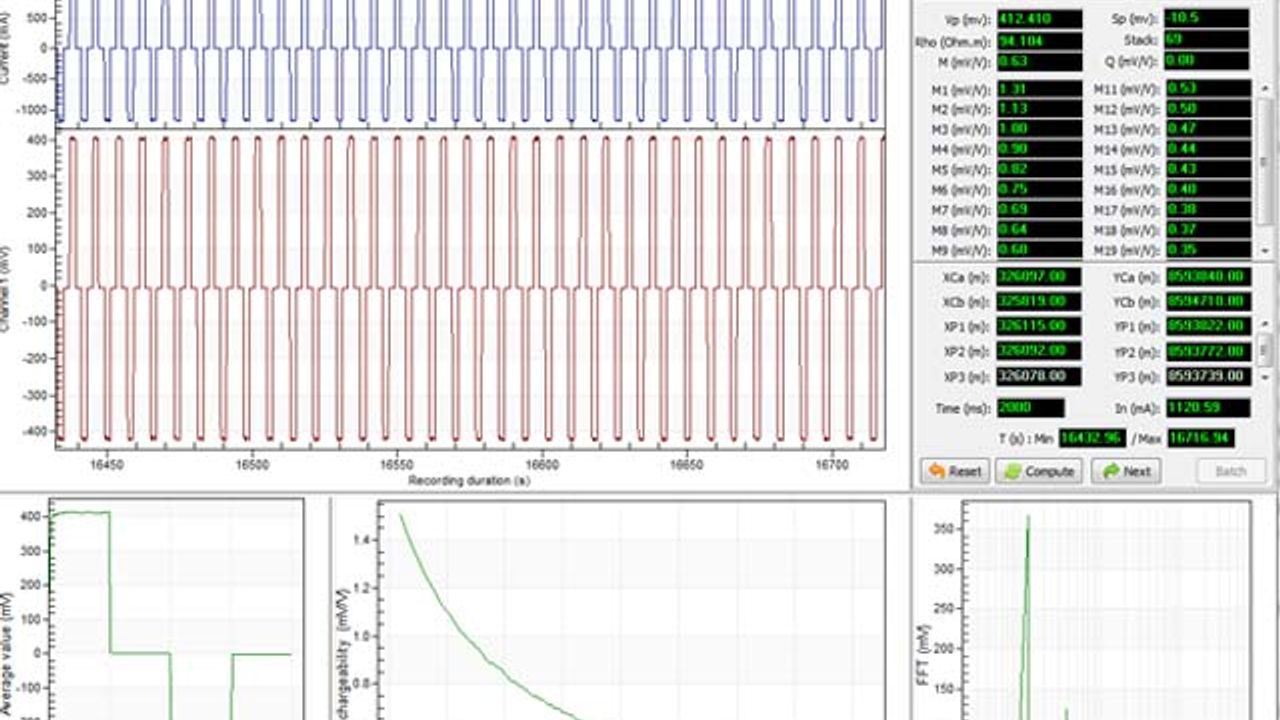1280x720 pixels.
Task: Click the In (mA) current field
Action: 1206,408
